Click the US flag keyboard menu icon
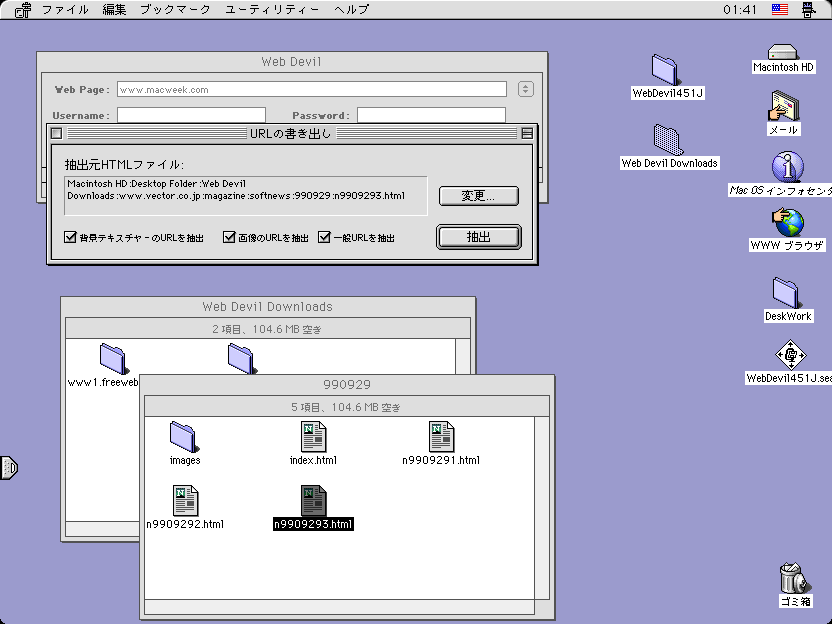 coord(779,10)
